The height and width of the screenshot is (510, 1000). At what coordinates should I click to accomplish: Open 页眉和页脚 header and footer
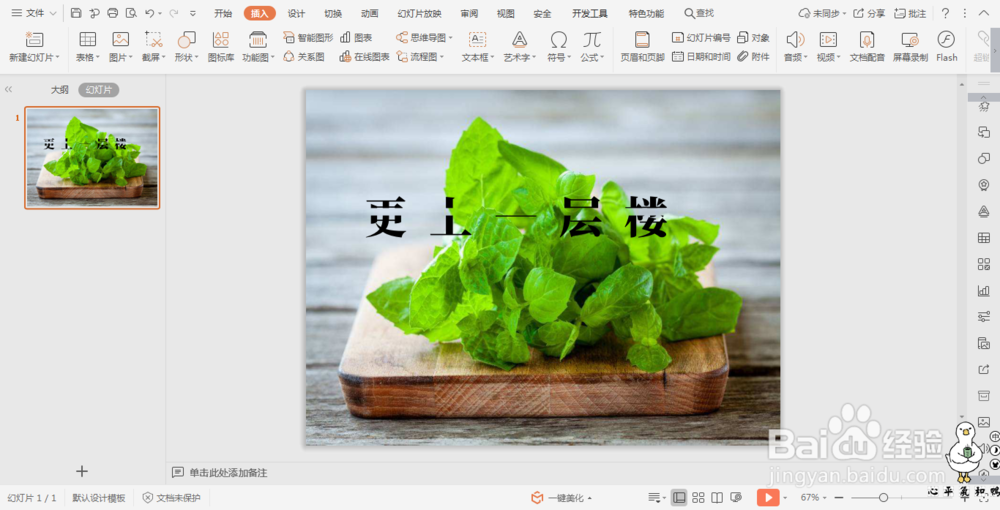pos(642,47)
